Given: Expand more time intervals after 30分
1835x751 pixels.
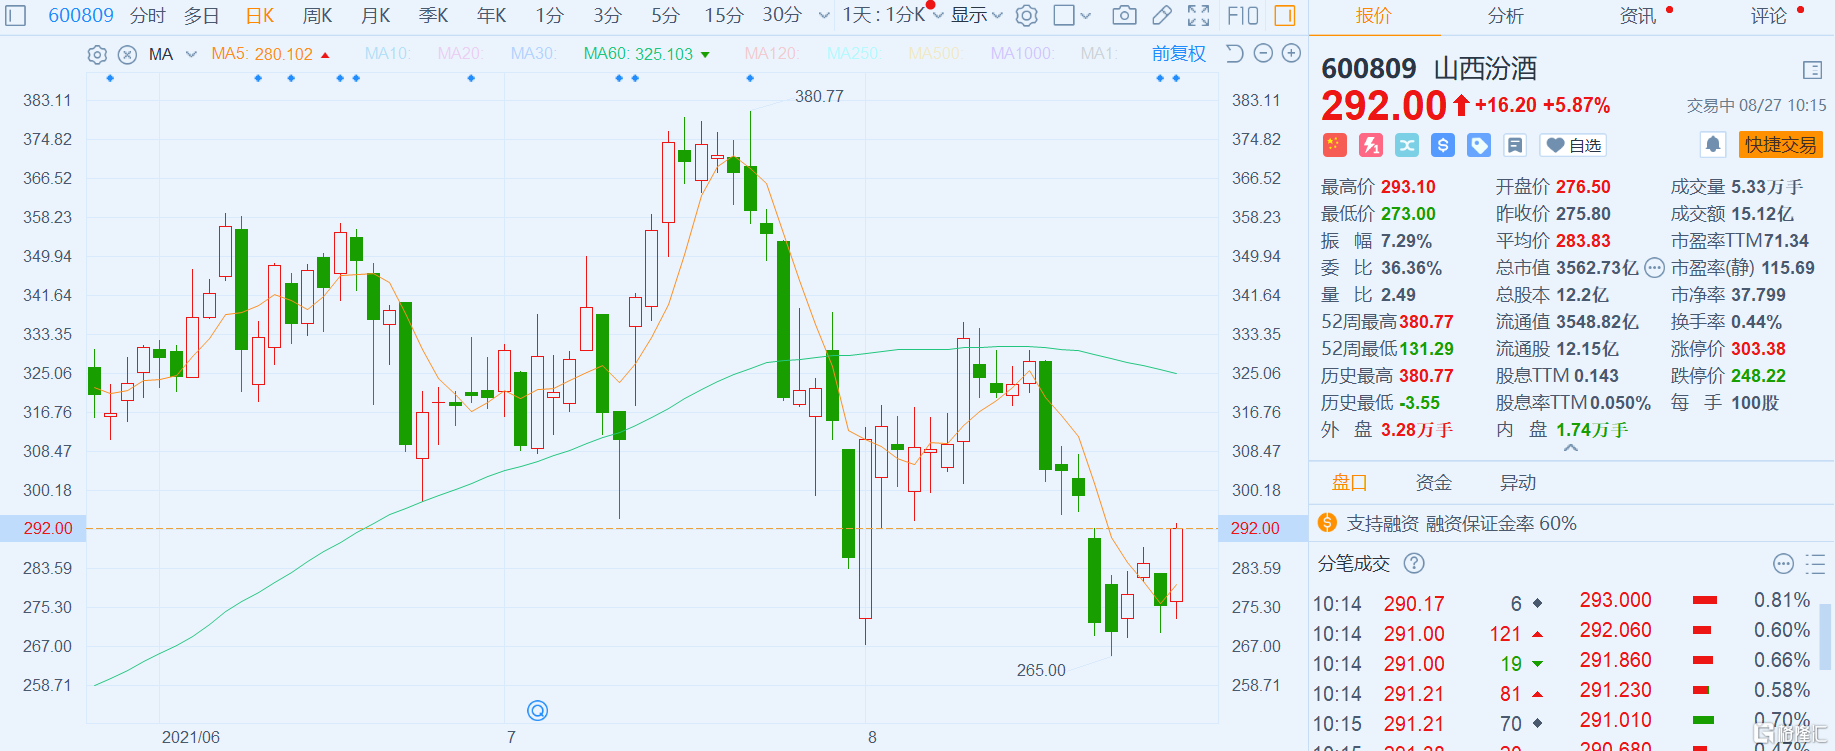Looking at the screenshot, I should coord(824,15).
